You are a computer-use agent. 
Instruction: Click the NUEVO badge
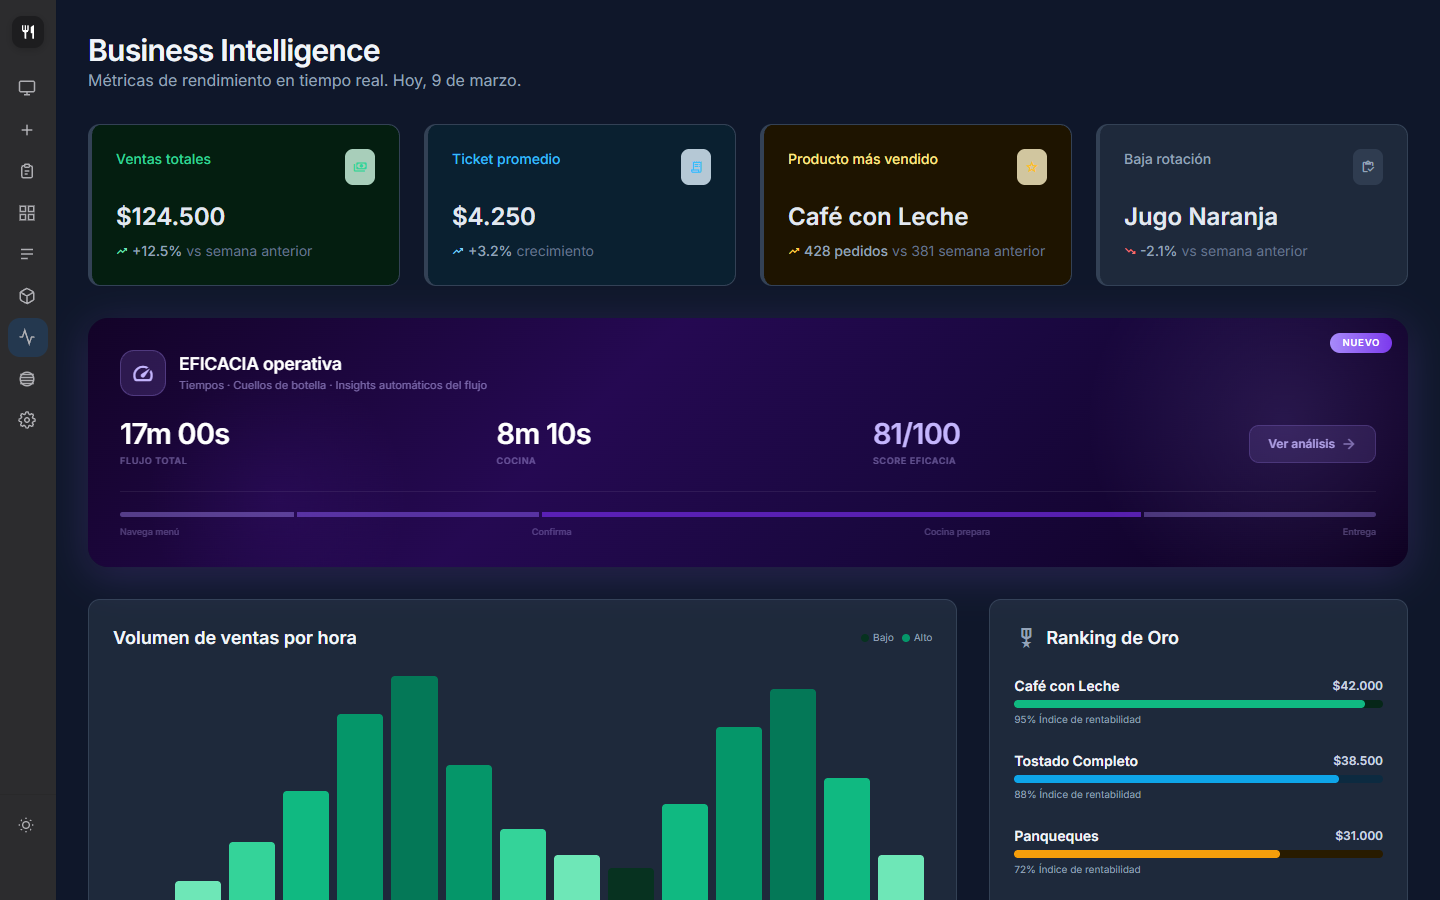(1361, 343)
